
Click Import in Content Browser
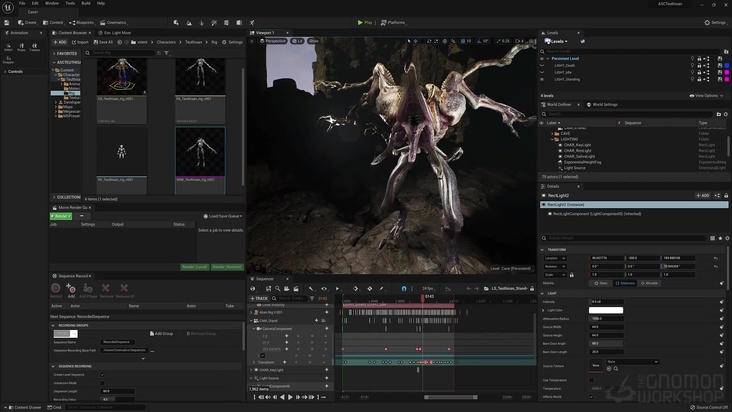click(80, 42)
